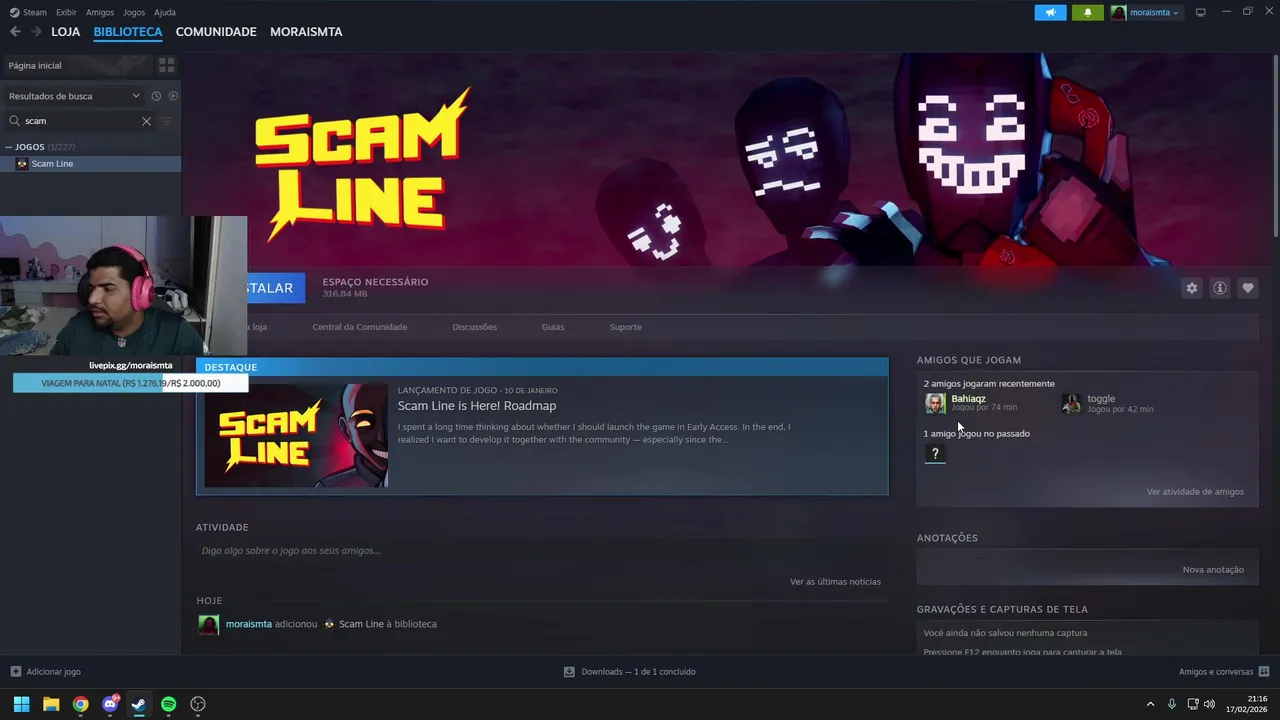Click the library search field containing scam
1280x720 pixels.
pyautogui.click(x=80, y=121)
